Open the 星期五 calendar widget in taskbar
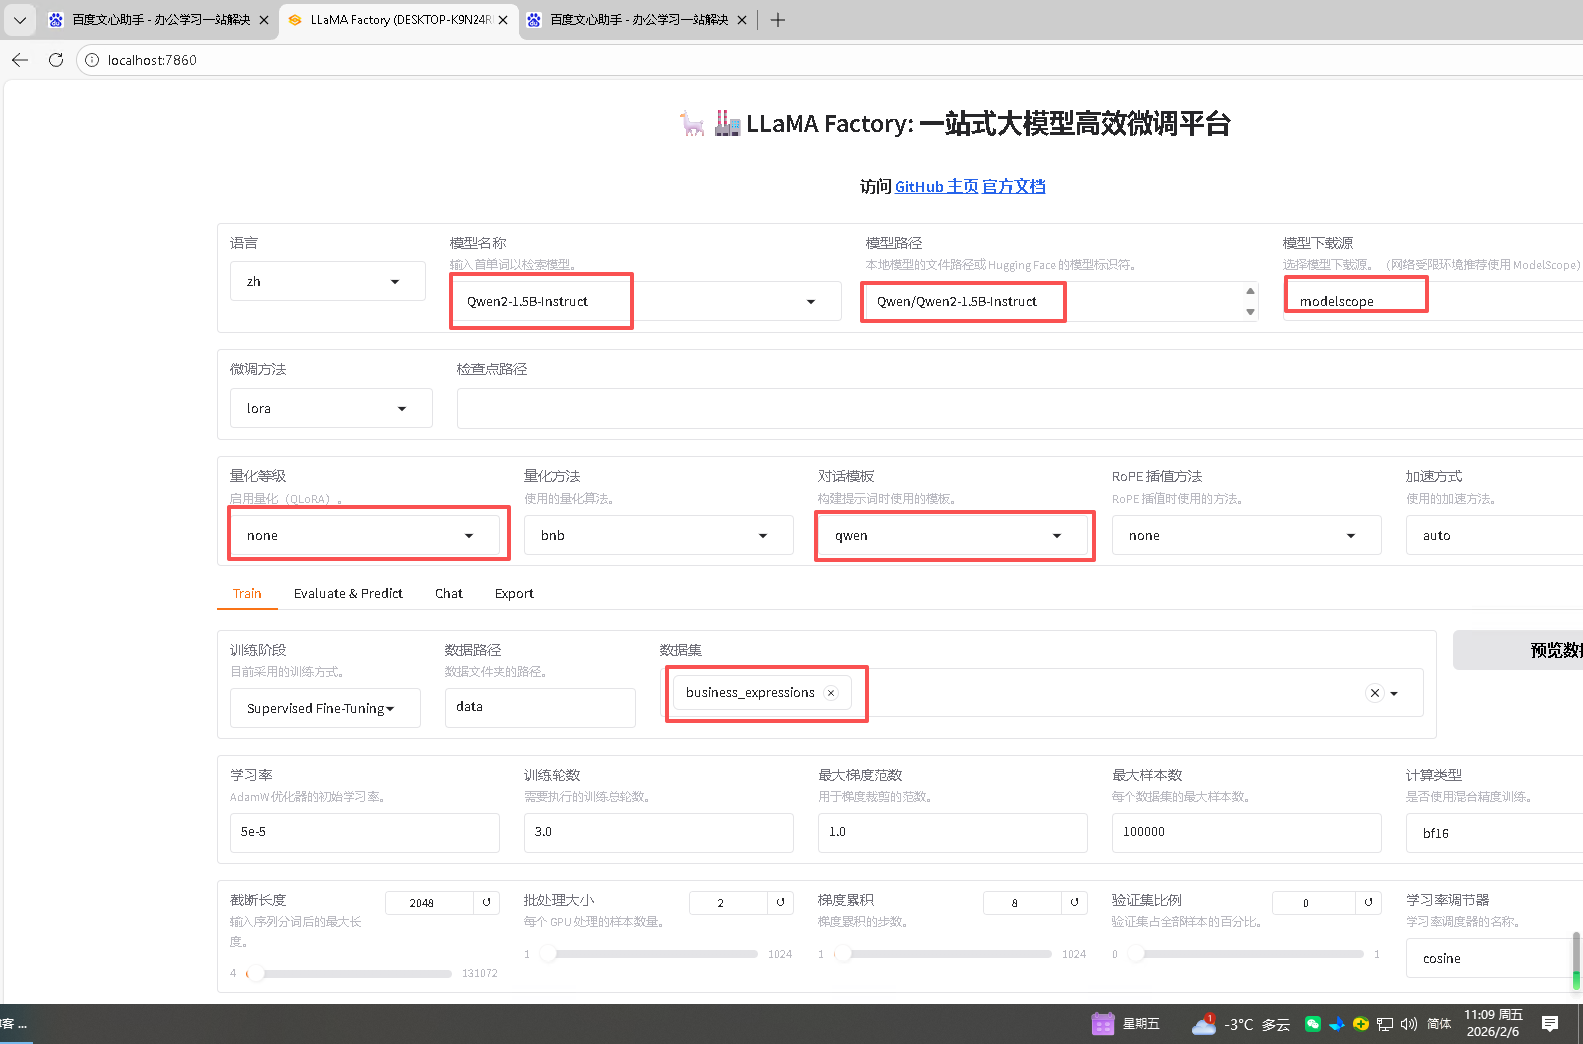Viewport: 1583px width, 1044px height. click(x=1127, y=1024)
